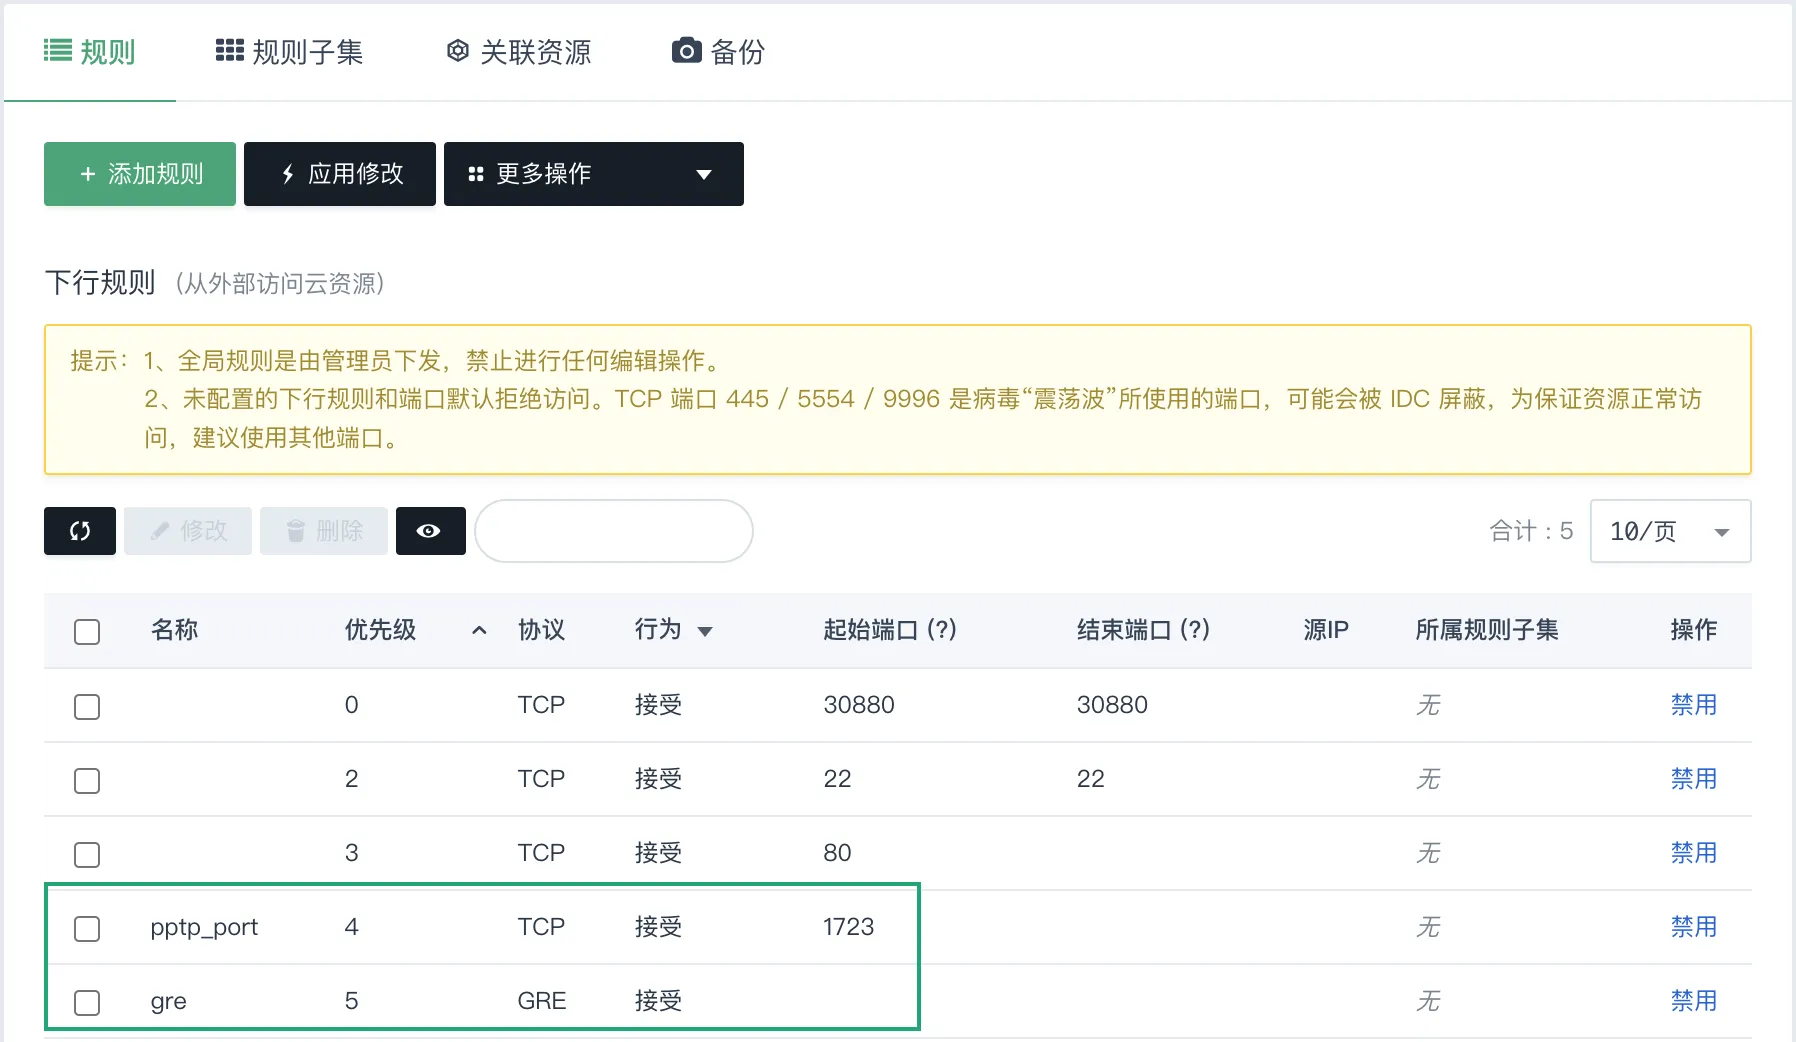Check the pptp_port rule checkbox
The height and width of the screenshot is (1042, 1796).
(87, 929)
